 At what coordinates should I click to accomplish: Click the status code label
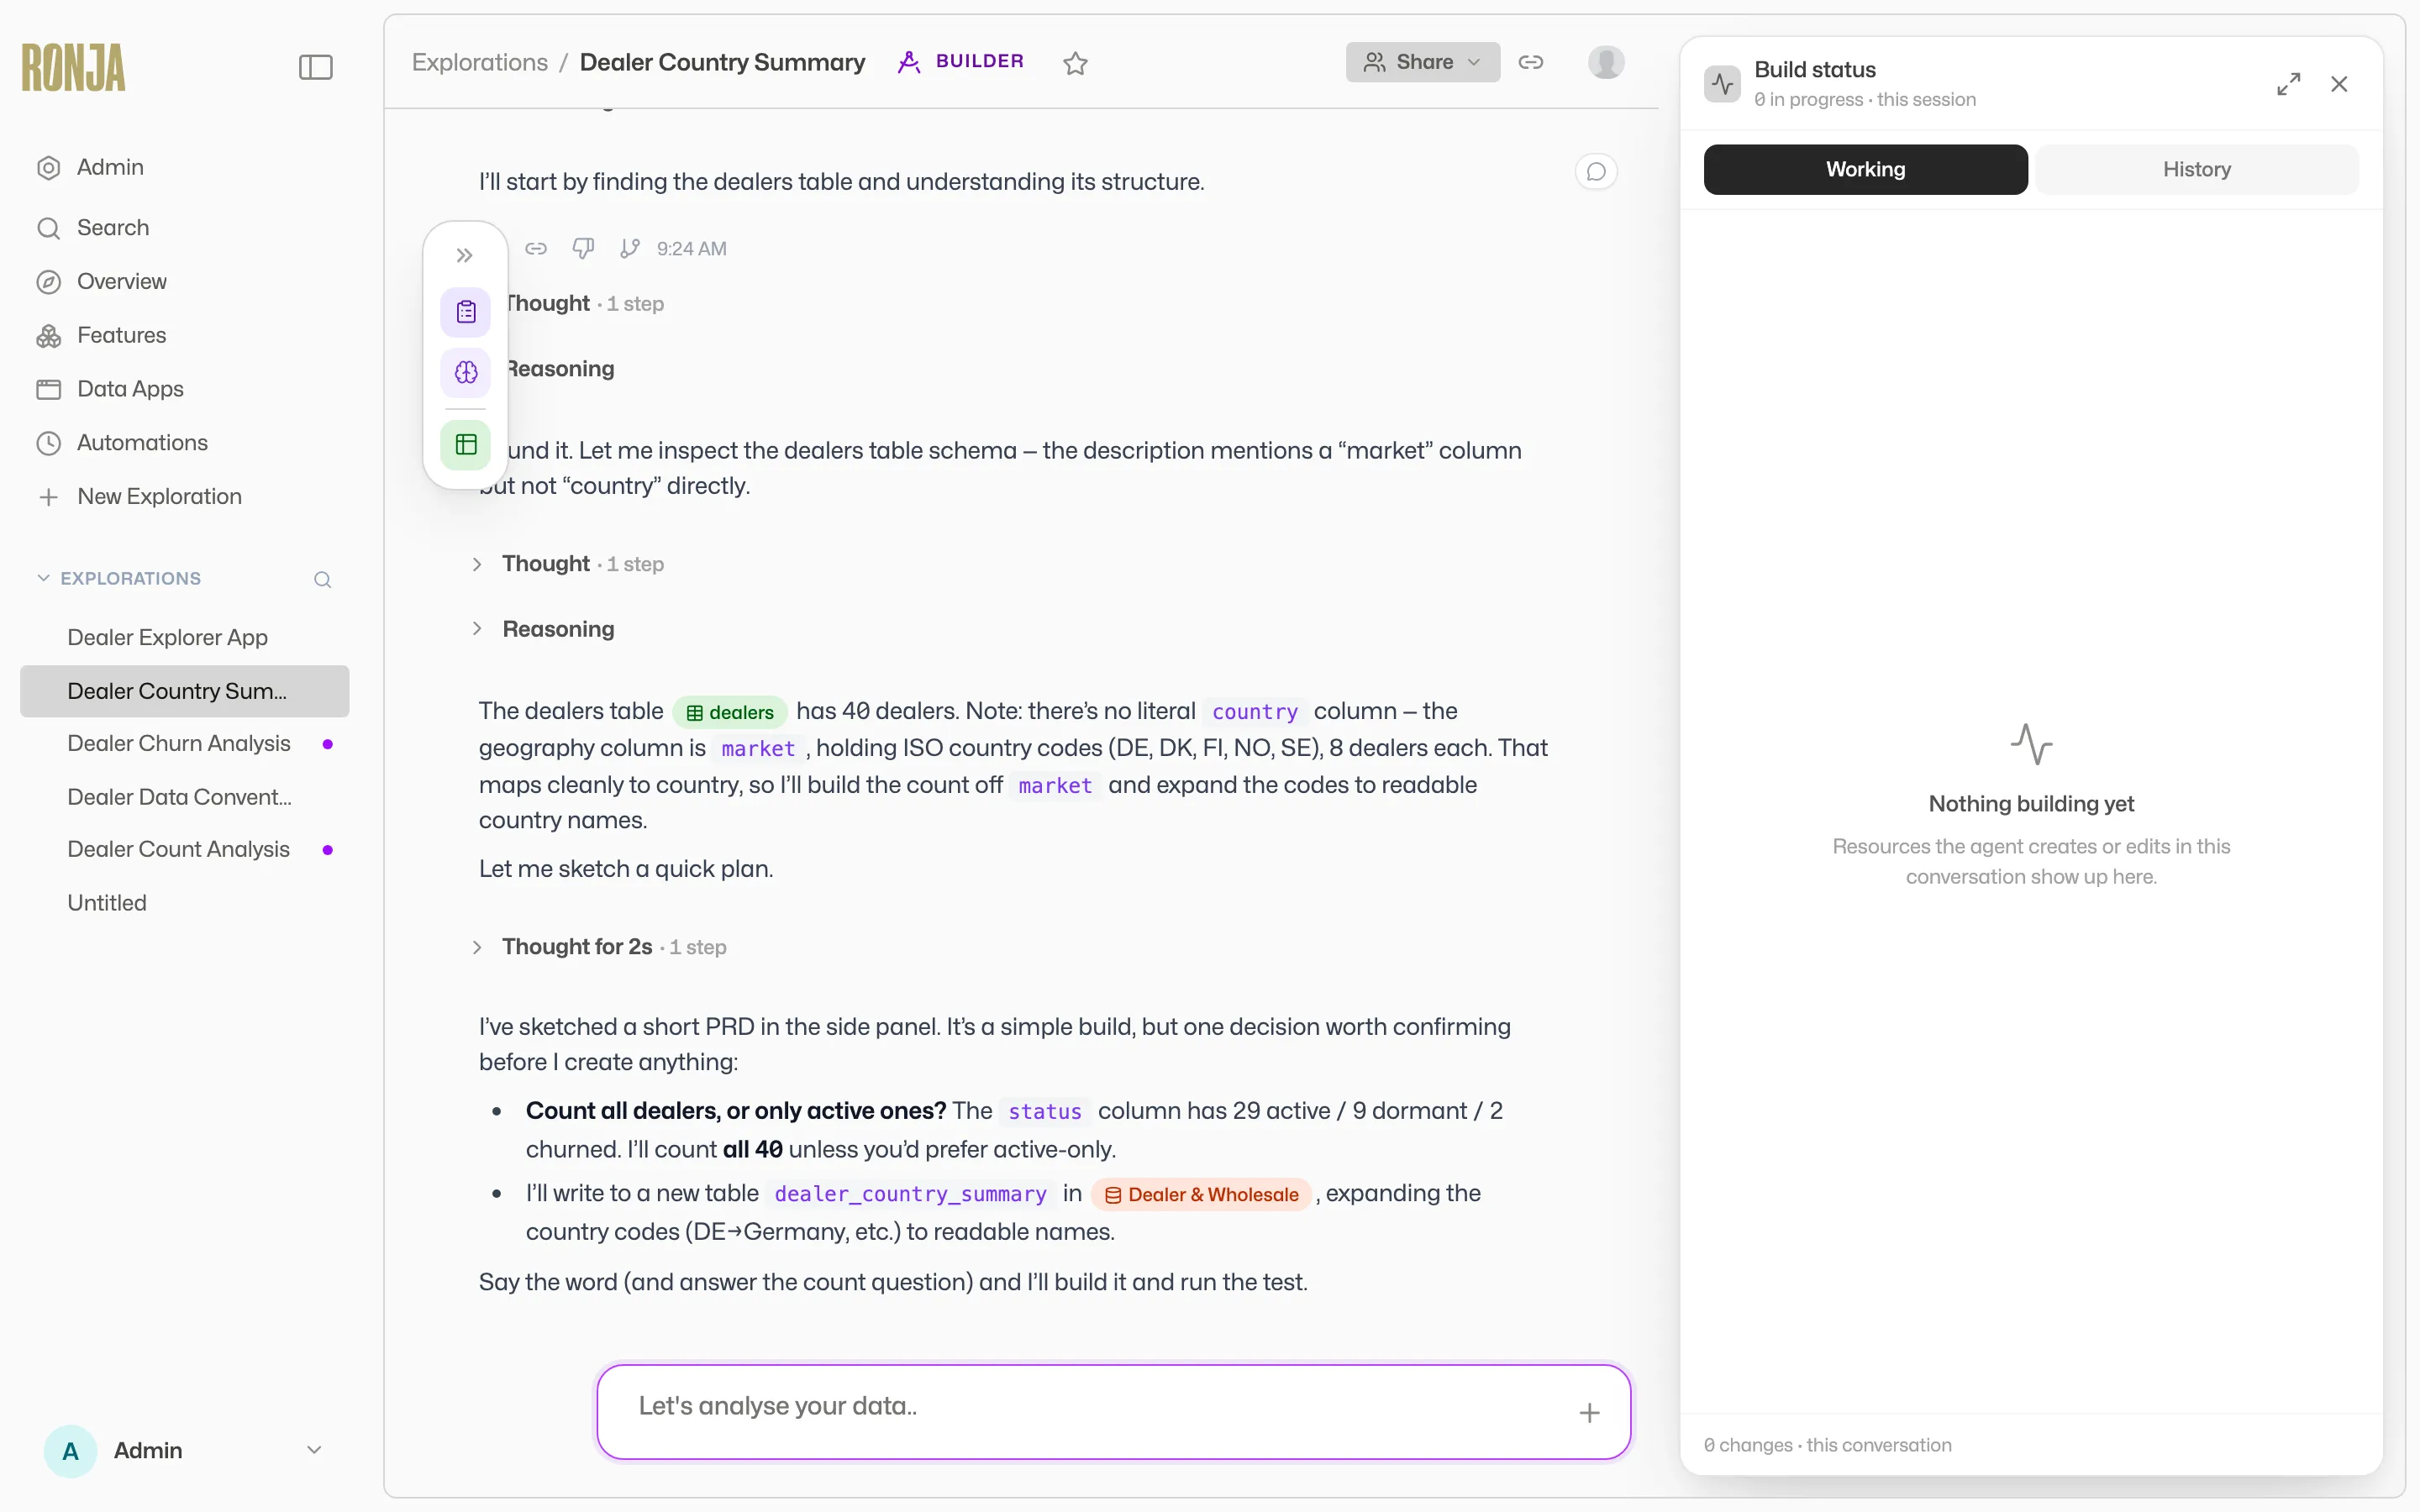(1045, 1111)
